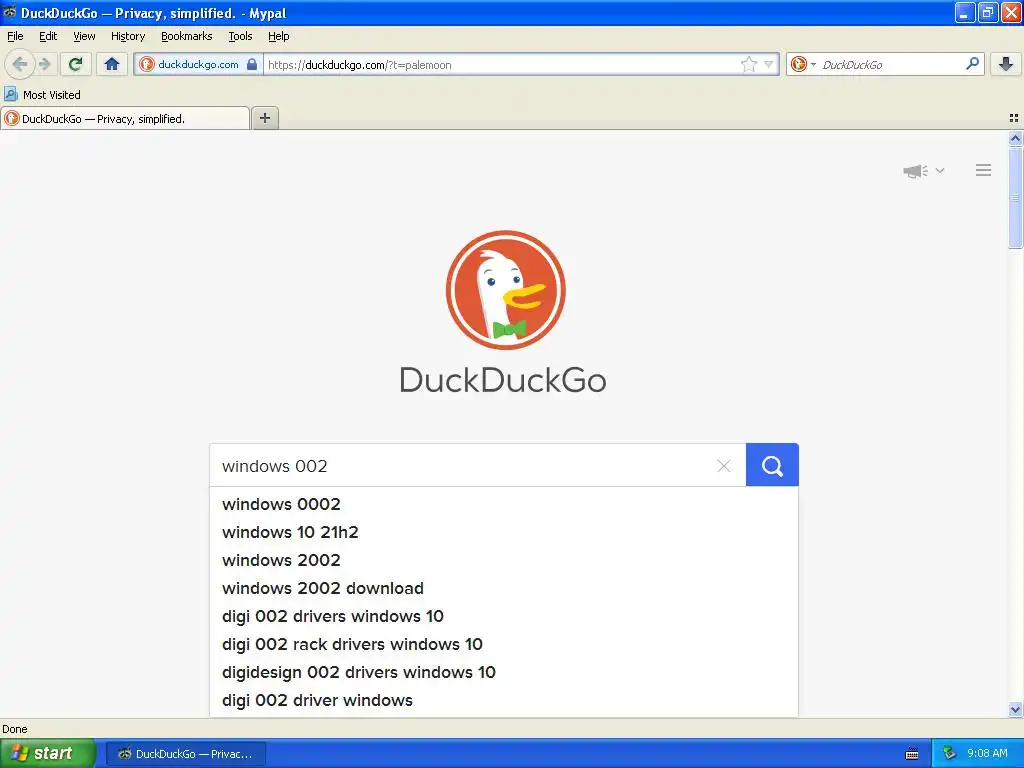This screenshot has width=1024, height=768.
Task: Reload the page with the refresh icon
Action: coord(76,64)
